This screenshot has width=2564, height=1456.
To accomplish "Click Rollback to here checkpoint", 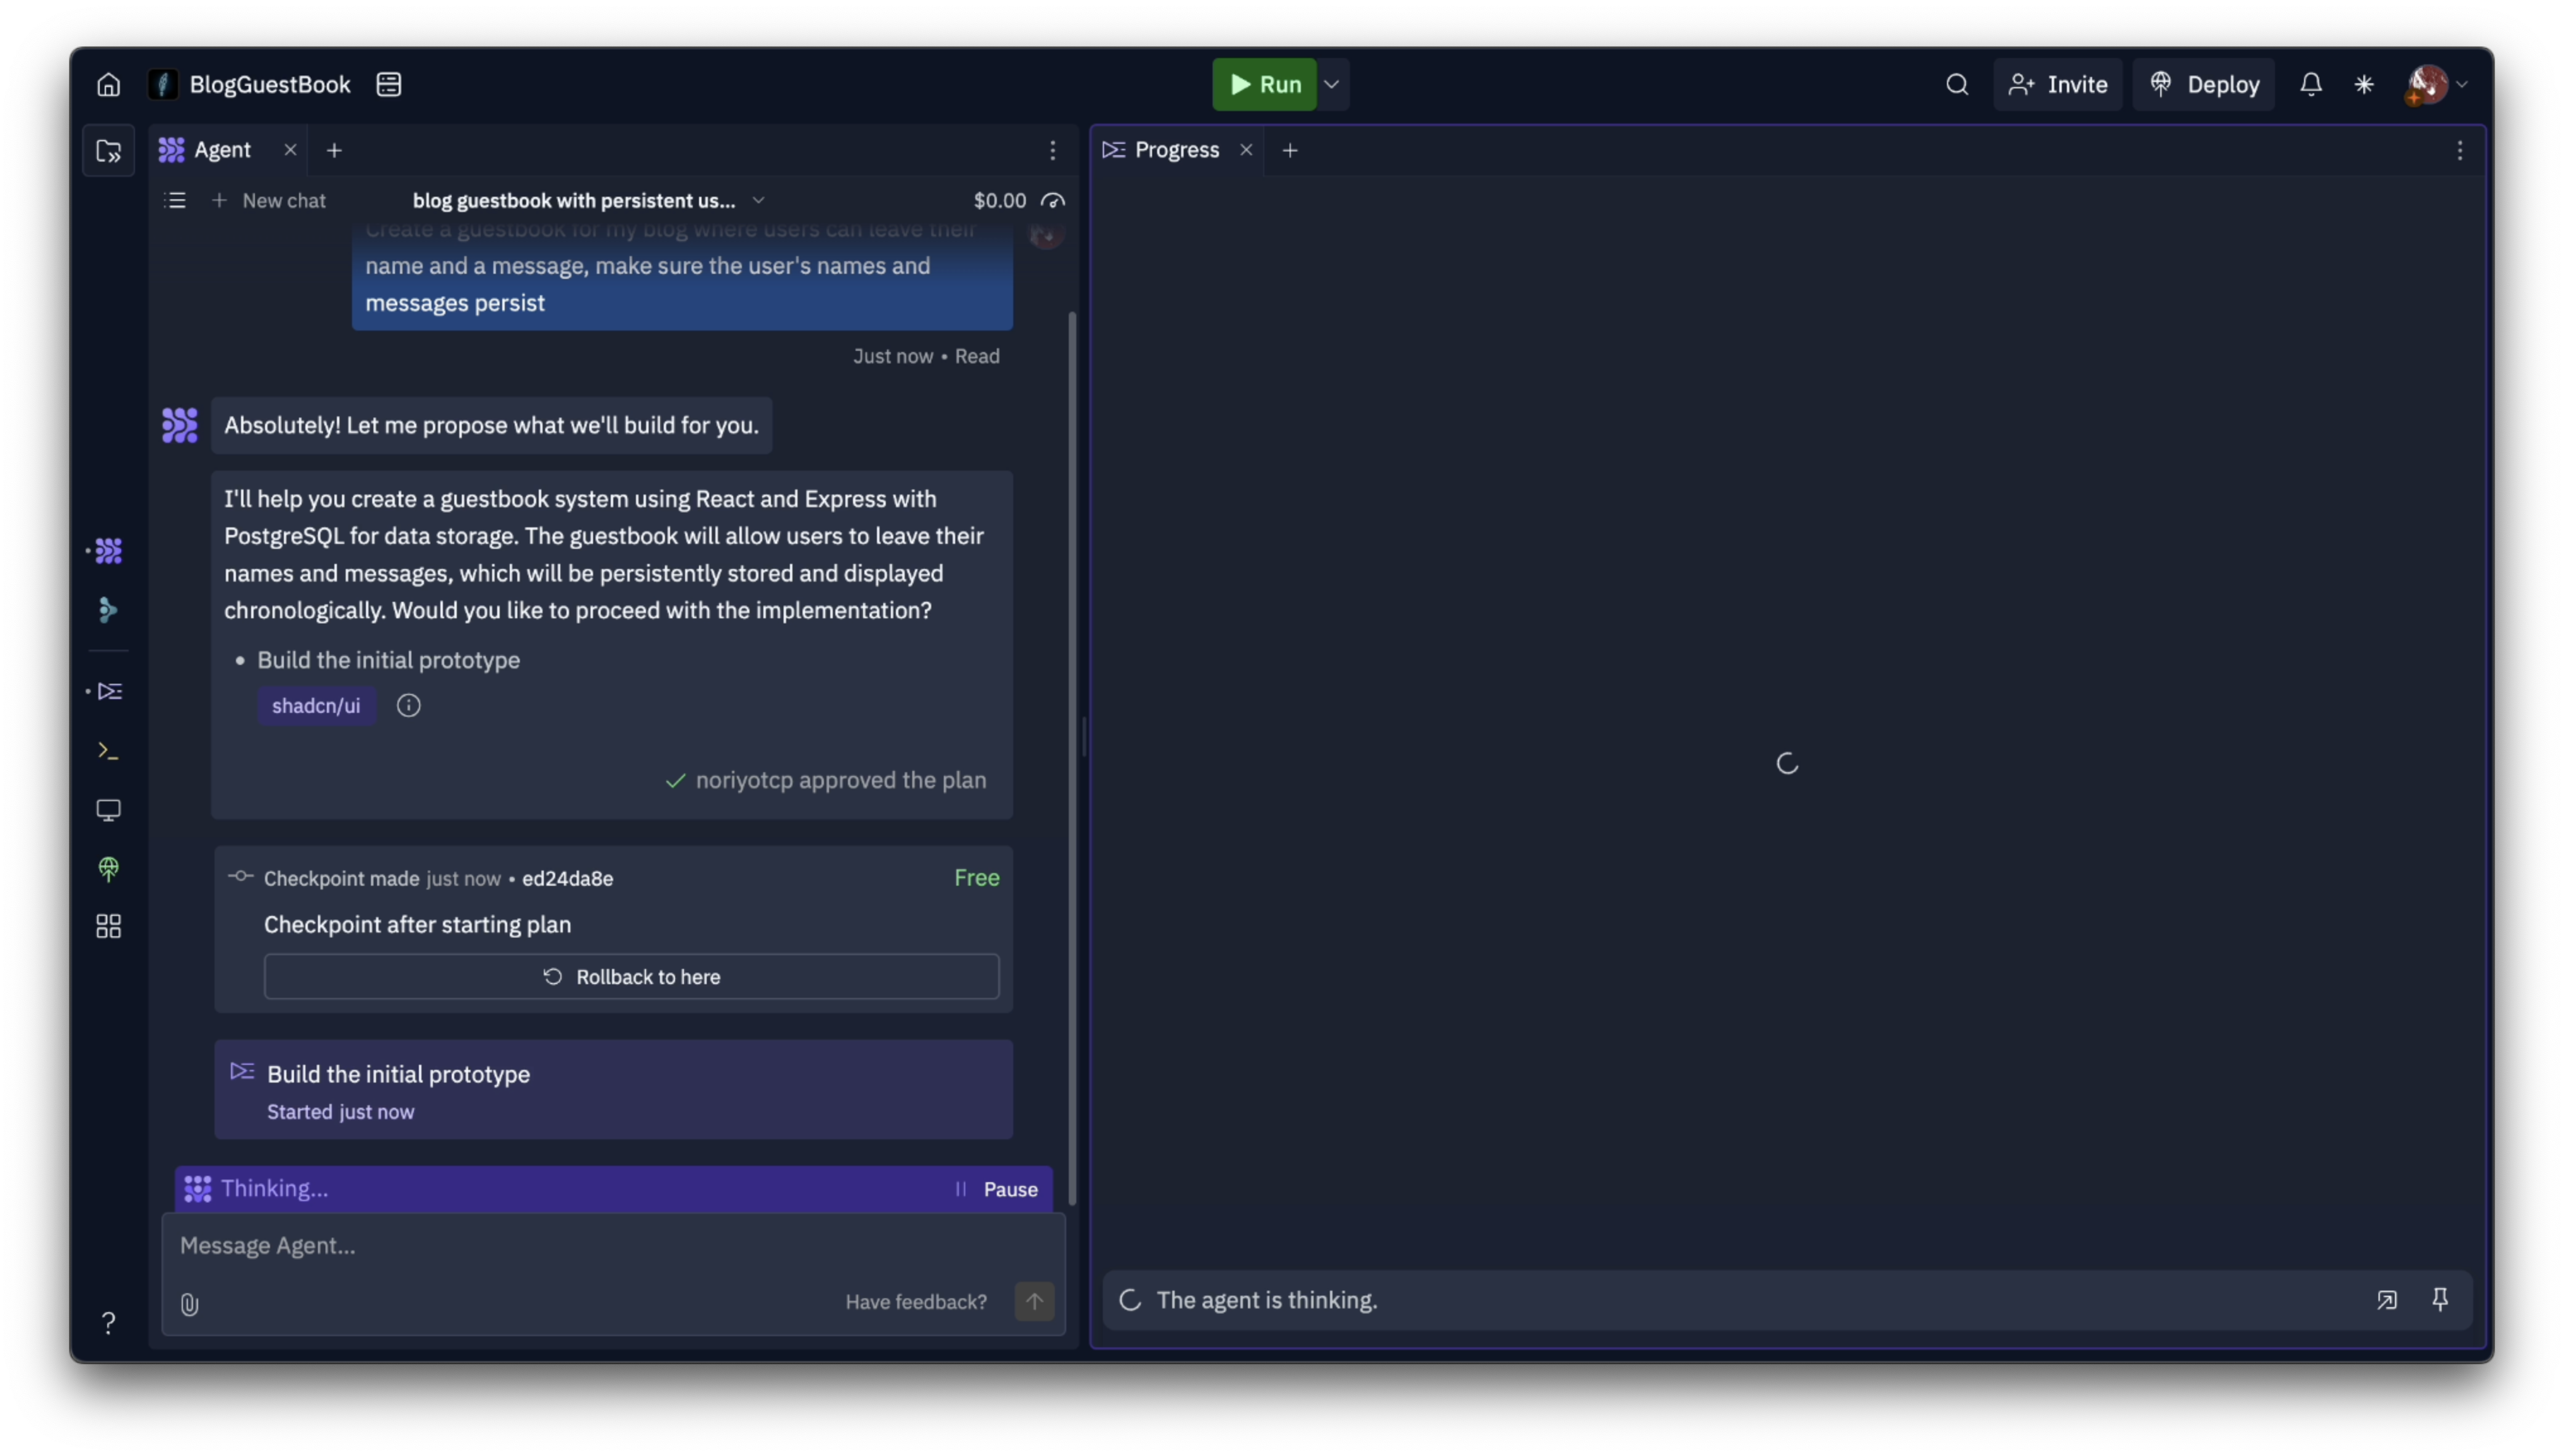I will tap(630, 975).
